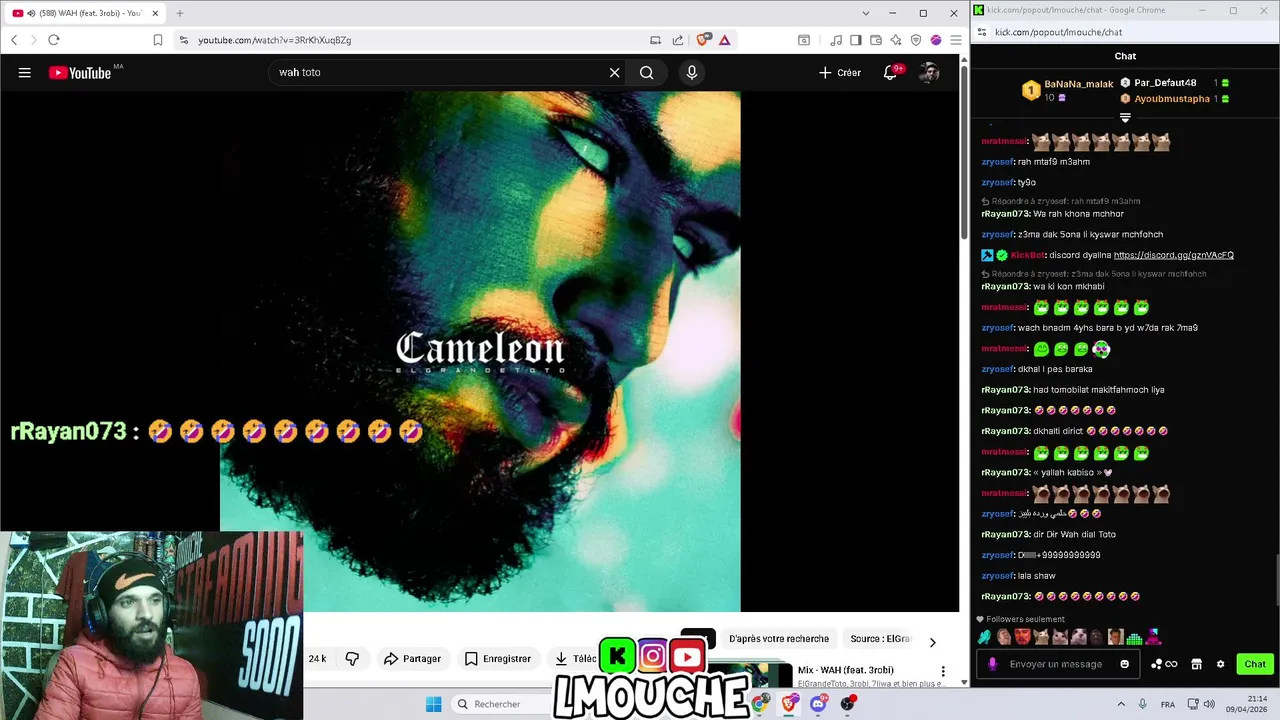Open Brave Shields lion icon
The width and height of the screenshot is (1280, 720).
tap(702, 40)
